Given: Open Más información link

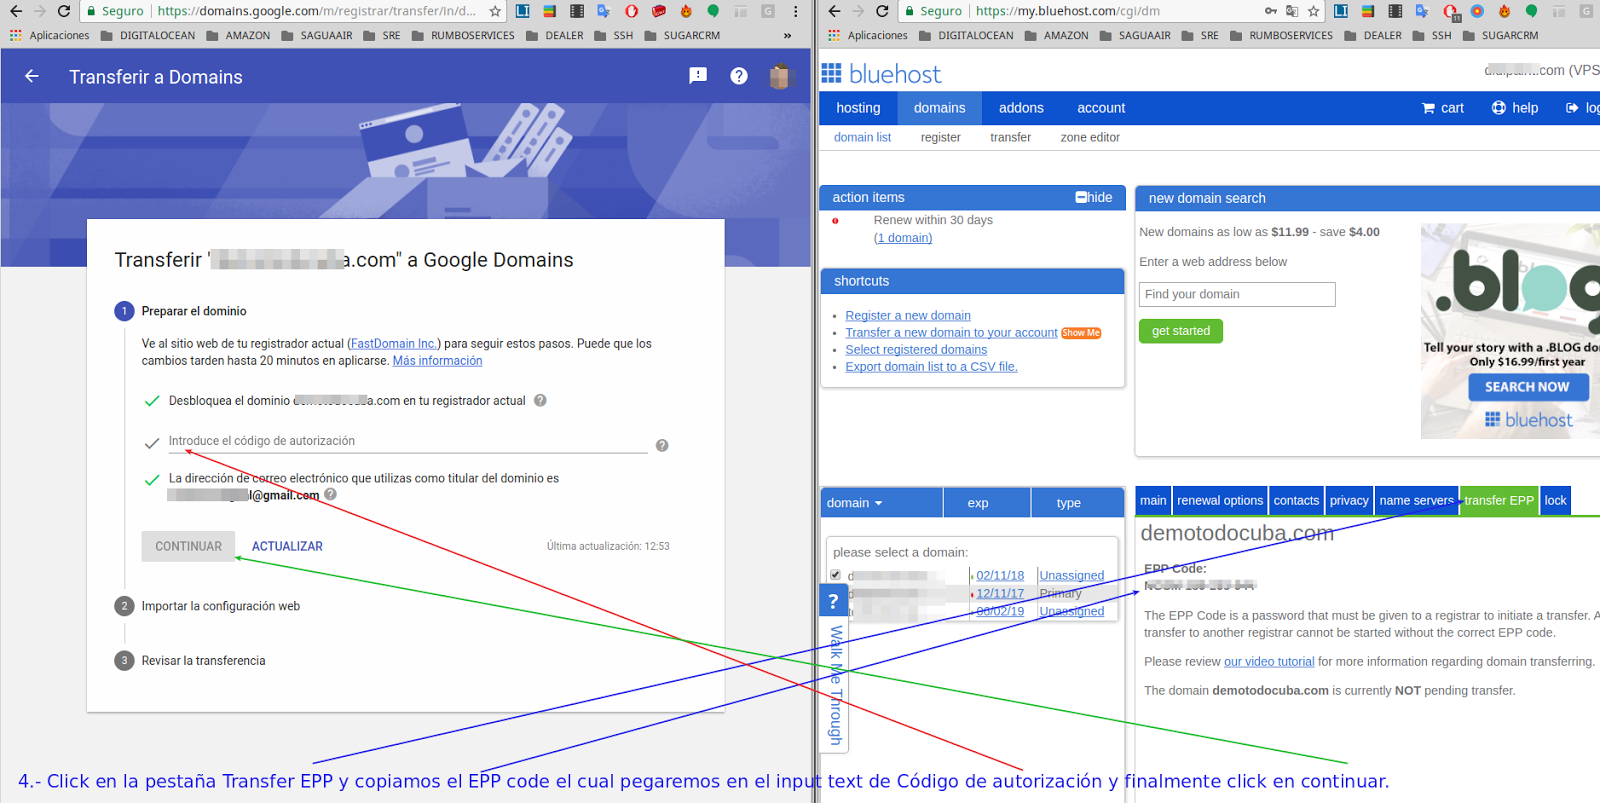Looking at the screenshot, I should tap(437, 361).
